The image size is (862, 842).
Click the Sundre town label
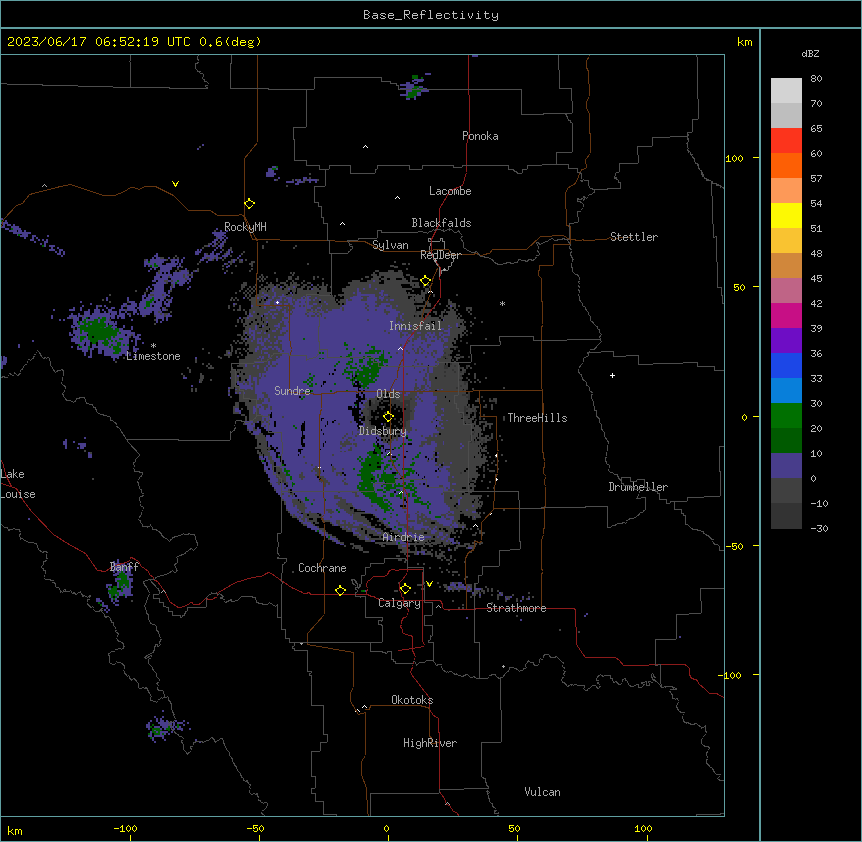click(292, 391)
